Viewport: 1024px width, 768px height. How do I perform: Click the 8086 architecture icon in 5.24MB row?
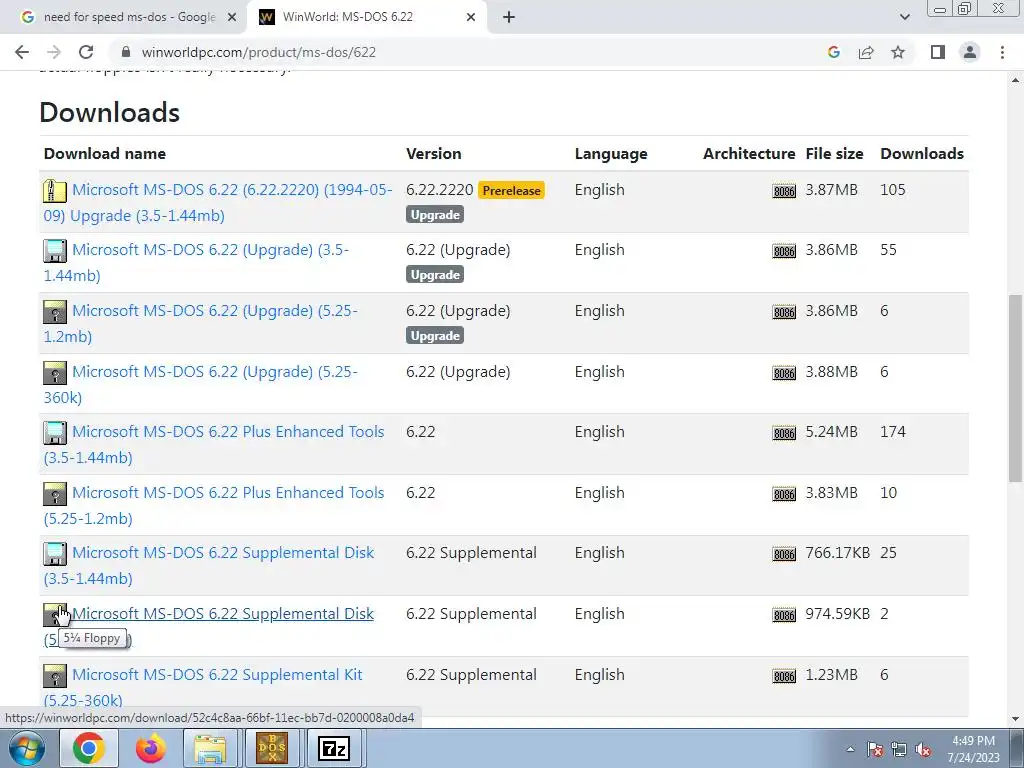(x=784, y=434)
